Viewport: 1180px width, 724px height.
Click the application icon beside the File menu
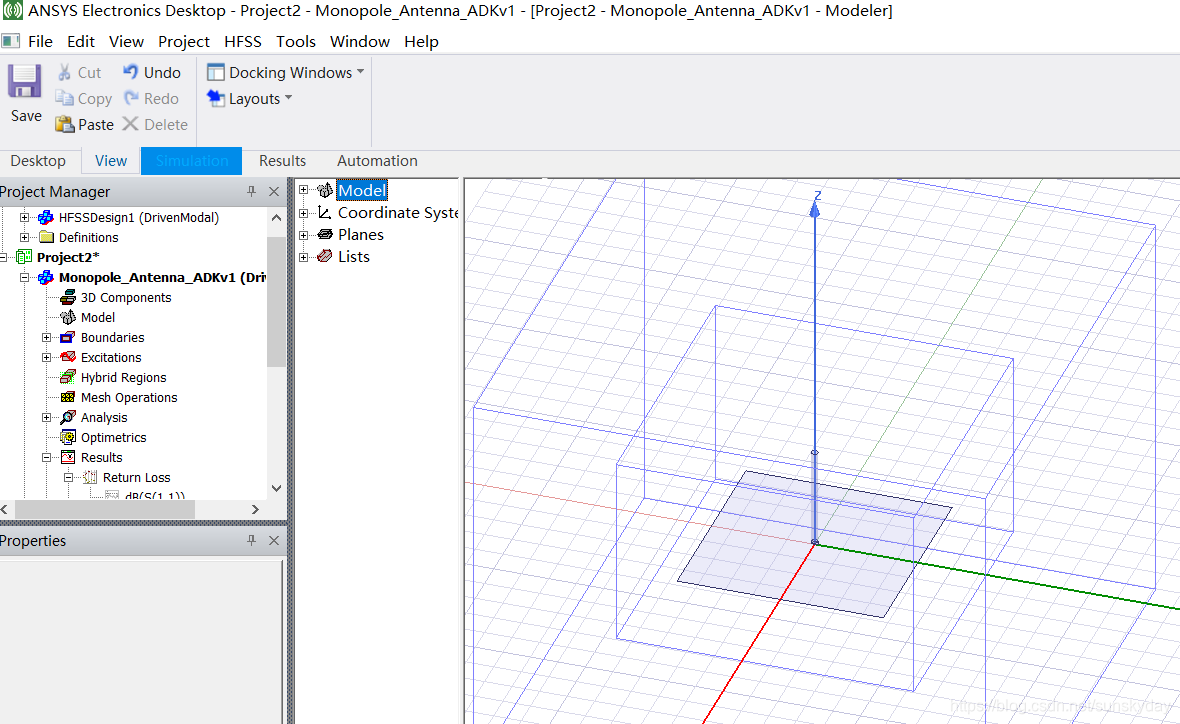point(11,41)
